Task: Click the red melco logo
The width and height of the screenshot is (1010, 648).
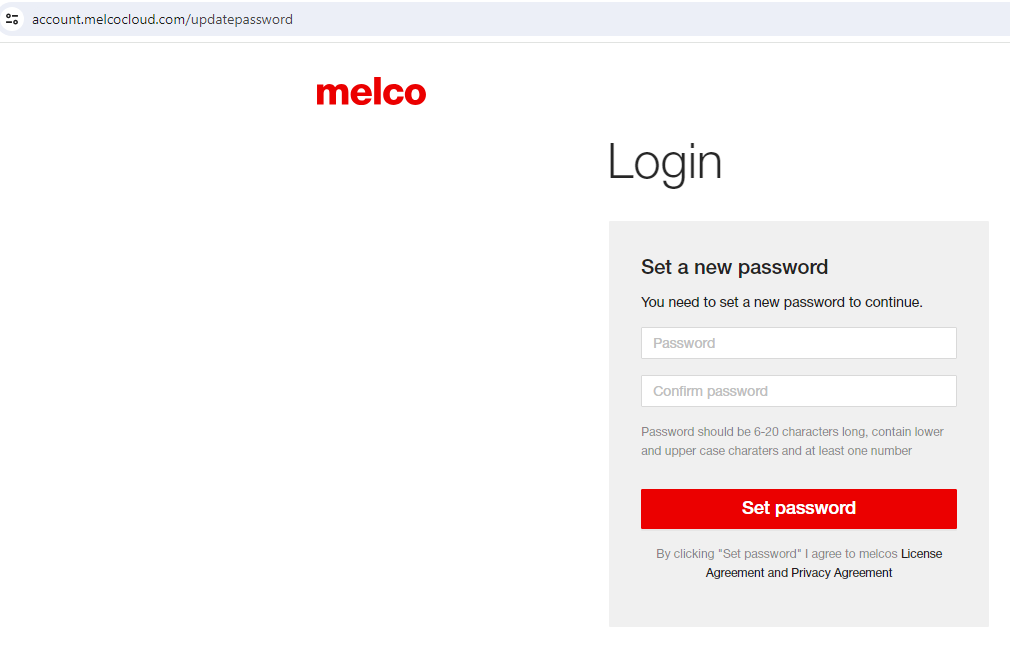Action: click(371, 93)
